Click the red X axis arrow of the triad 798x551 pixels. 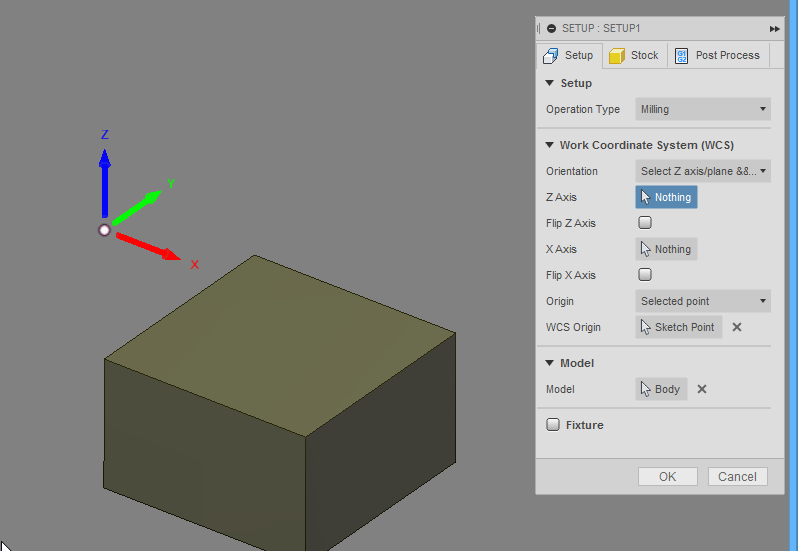click(x=148, y=246)
